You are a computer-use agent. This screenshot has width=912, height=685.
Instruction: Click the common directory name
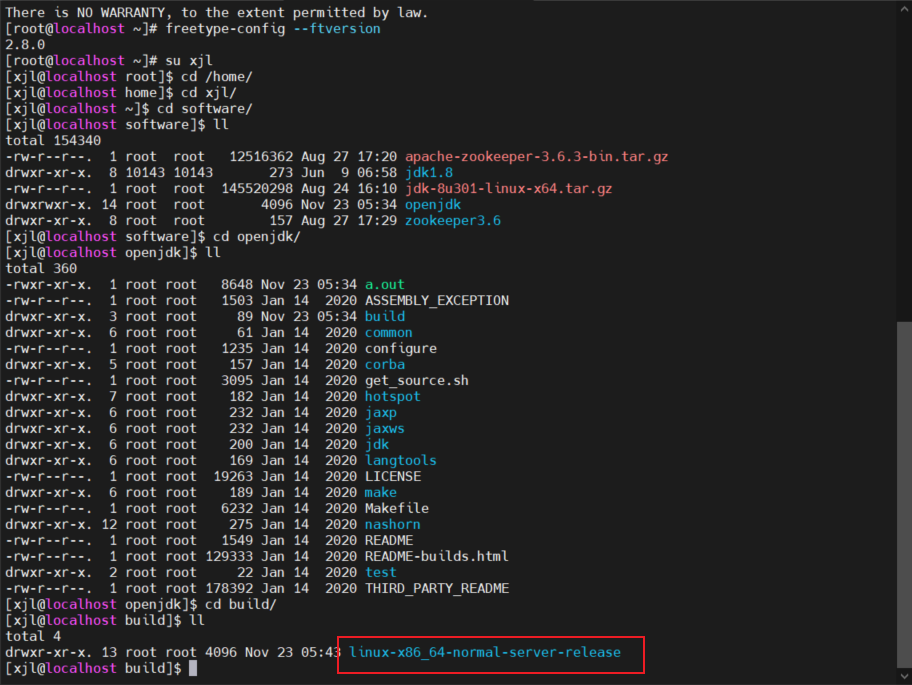tap(389, 333)
